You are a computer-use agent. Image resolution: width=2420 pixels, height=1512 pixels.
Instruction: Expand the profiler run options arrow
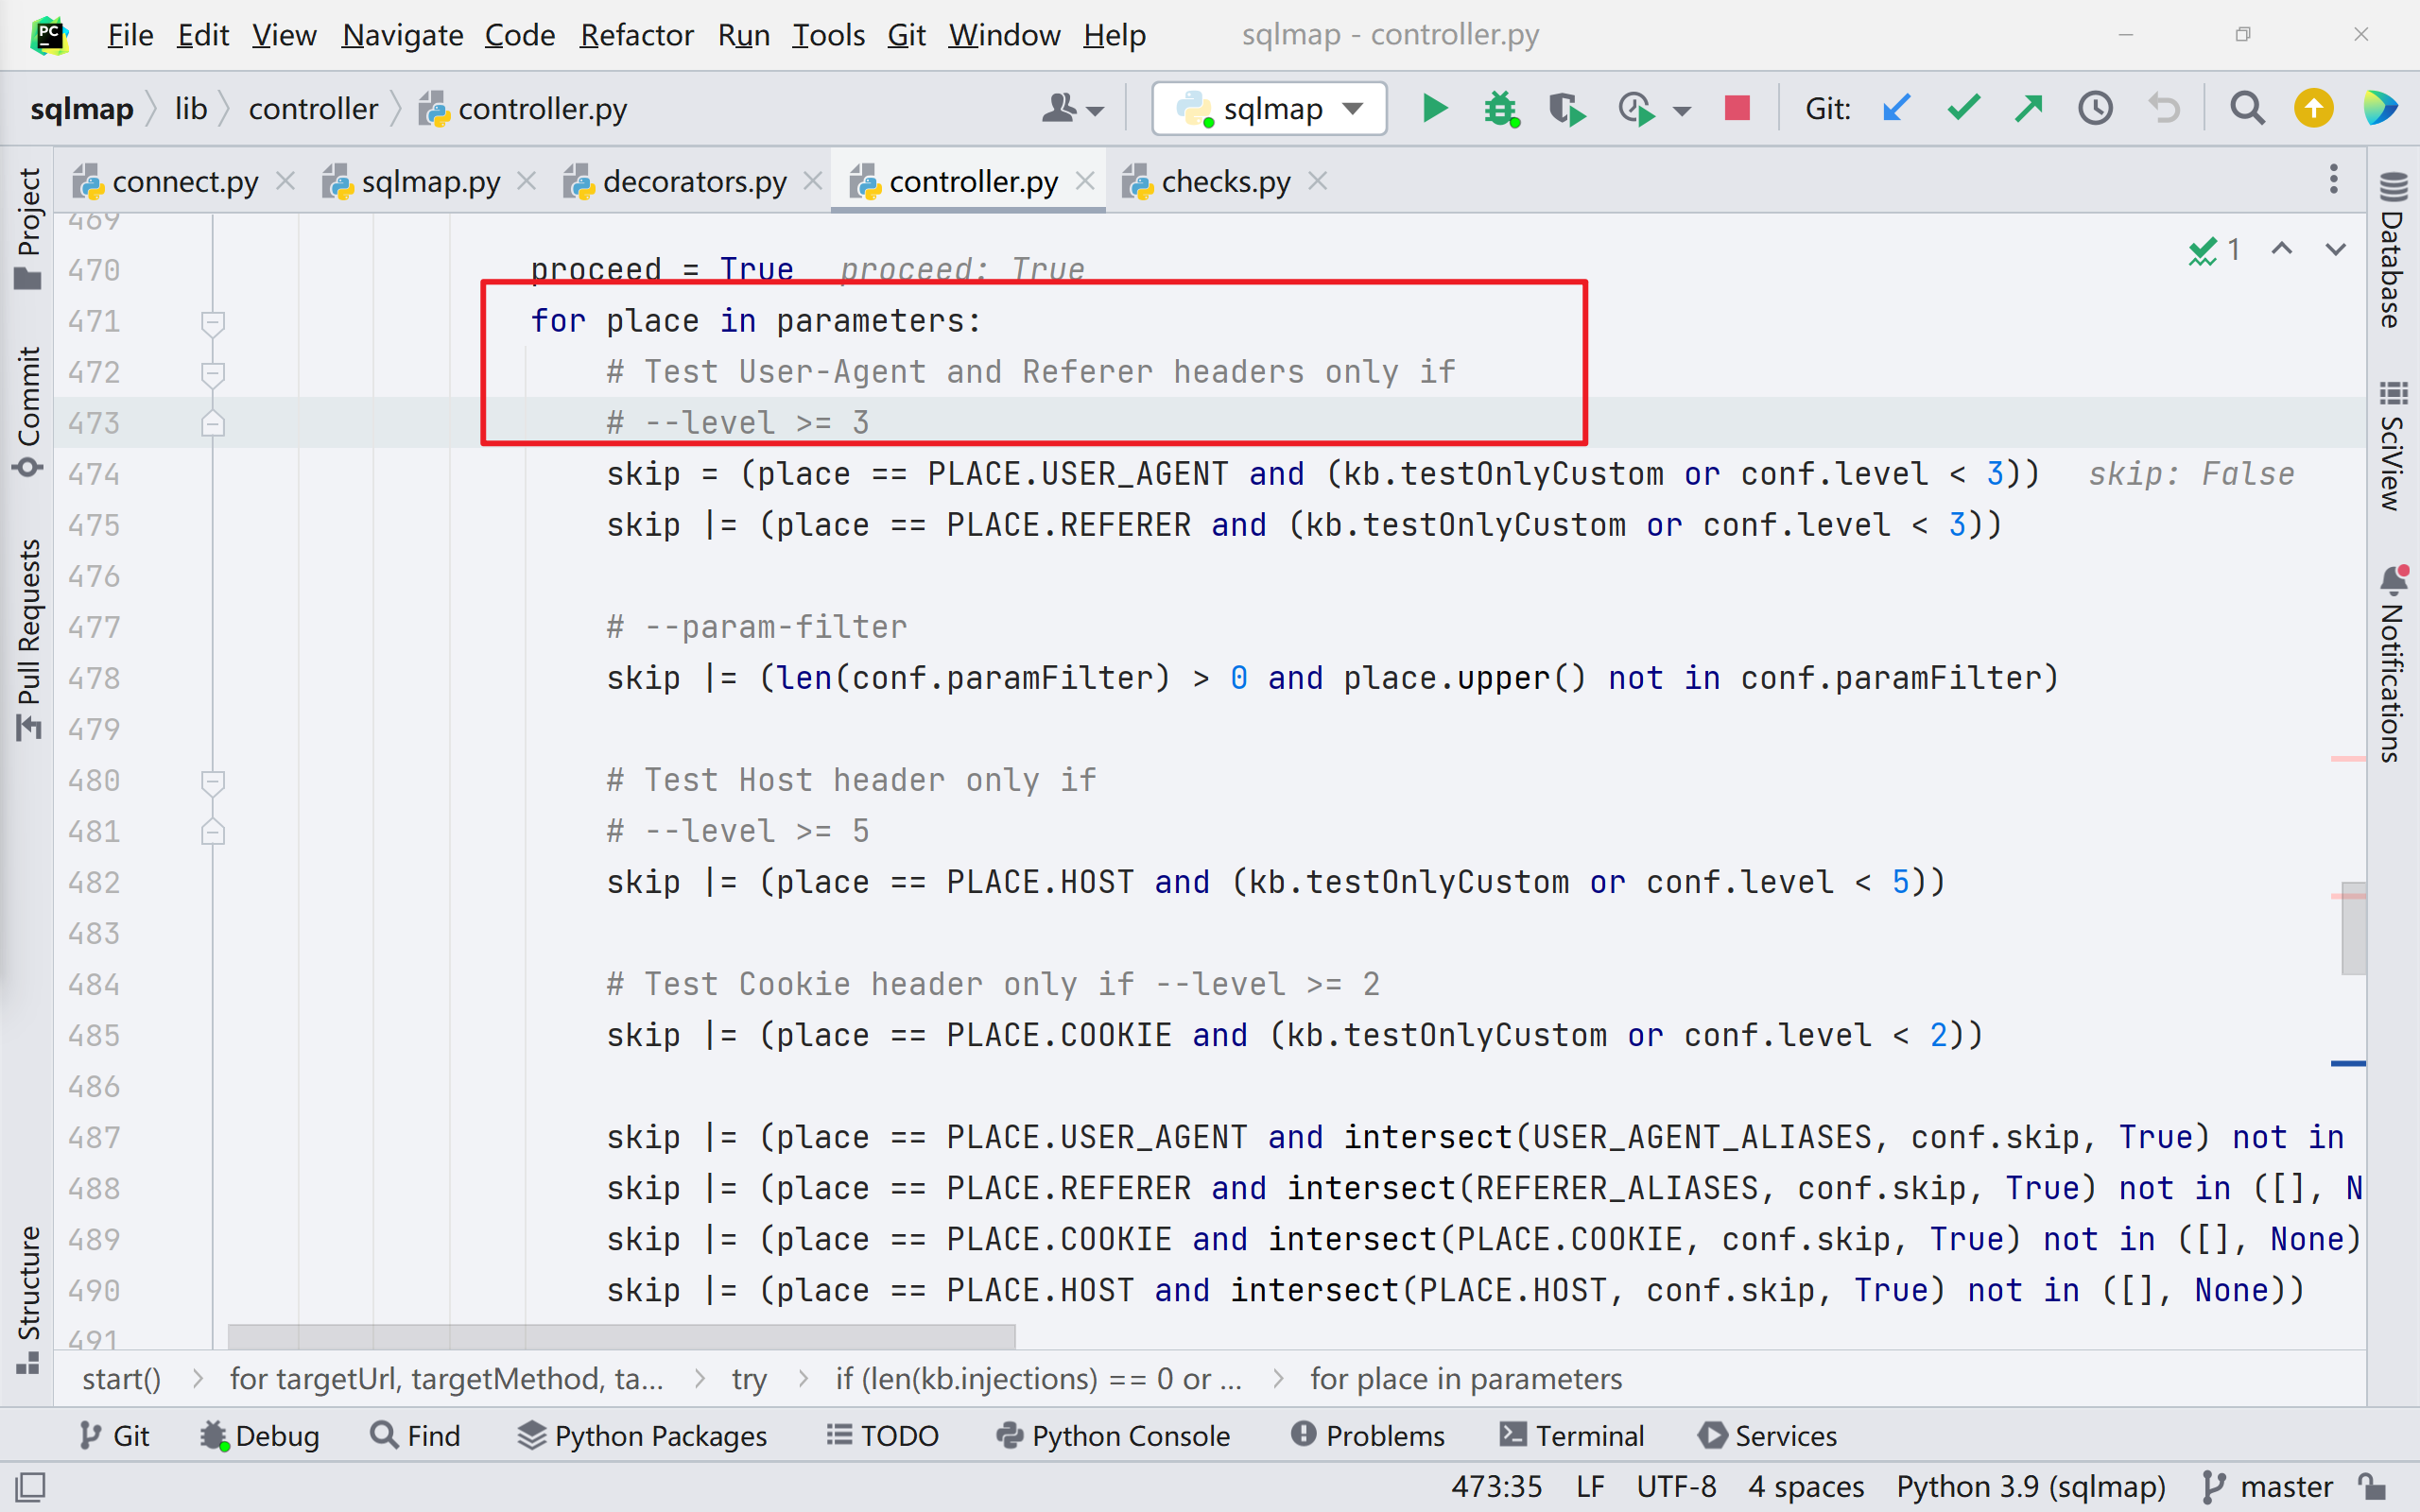(x=1682, y=110)
